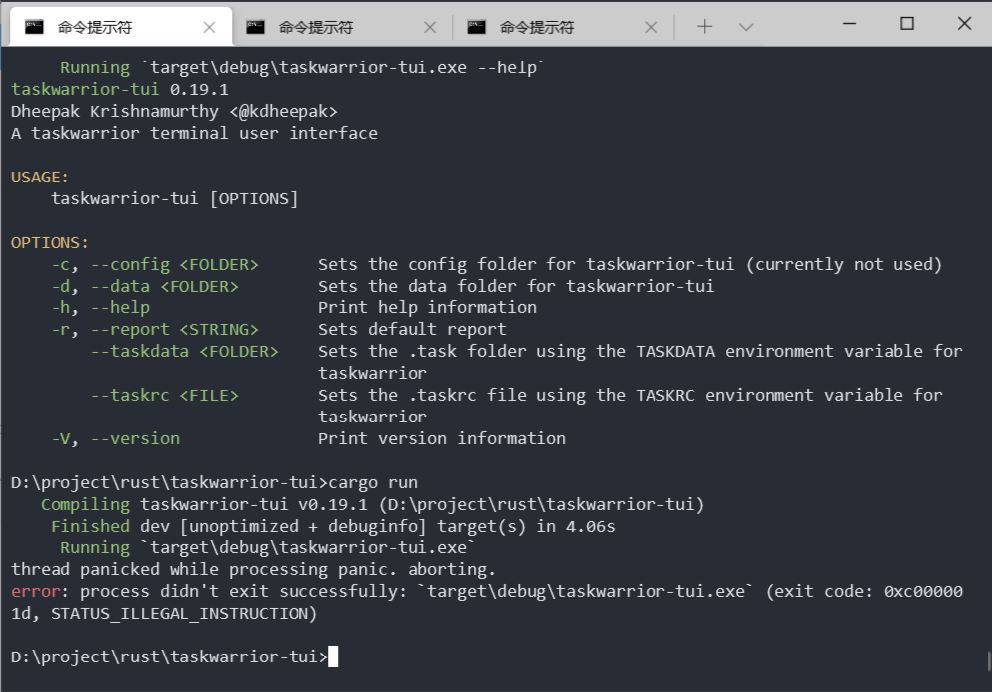Click the command prompt input line
Viewport: 992px width, 692px height.
(x=168, y=656)
